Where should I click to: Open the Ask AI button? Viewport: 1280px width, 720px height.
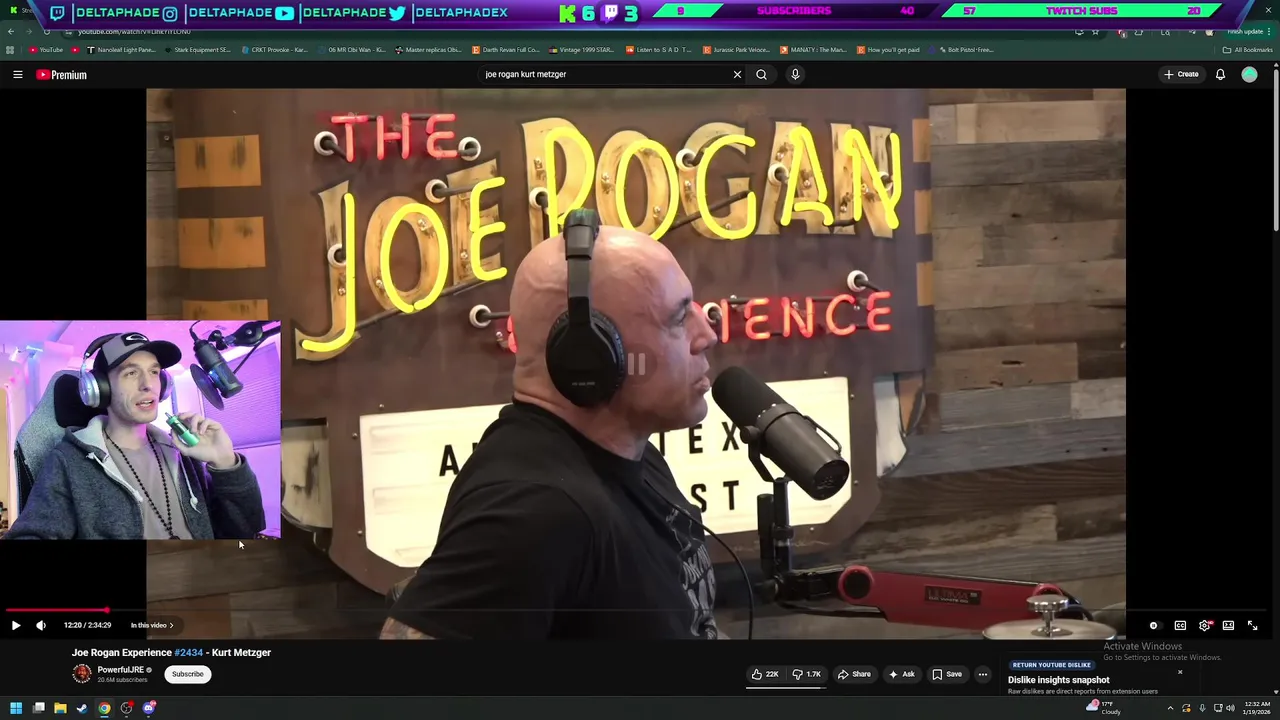(x=901, y=674)
